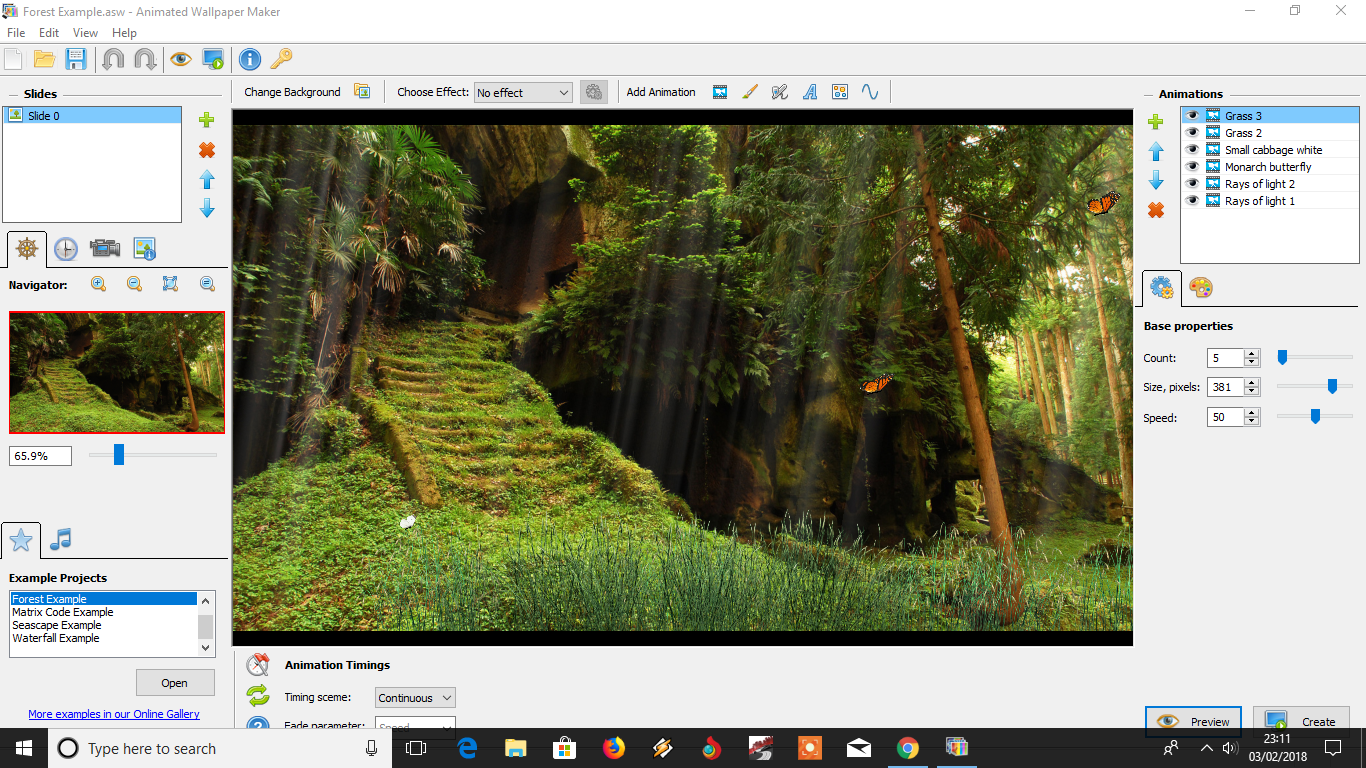Open the Timing scene dropdown
Screen dimensions: 1366x768
coord(414,697)
